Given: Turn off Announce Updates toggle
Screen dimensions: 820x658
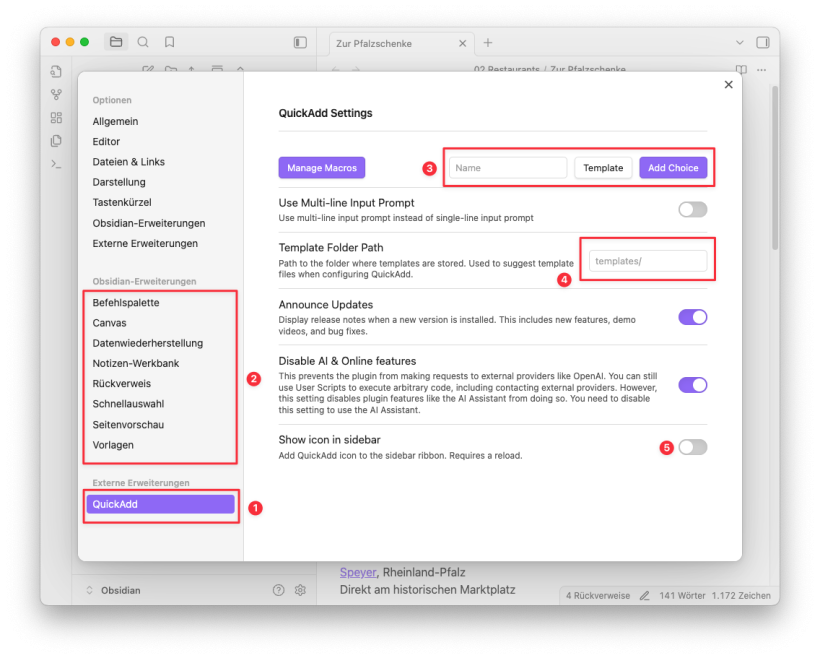Looking at the screenshot, I should (x=692, y=317).
